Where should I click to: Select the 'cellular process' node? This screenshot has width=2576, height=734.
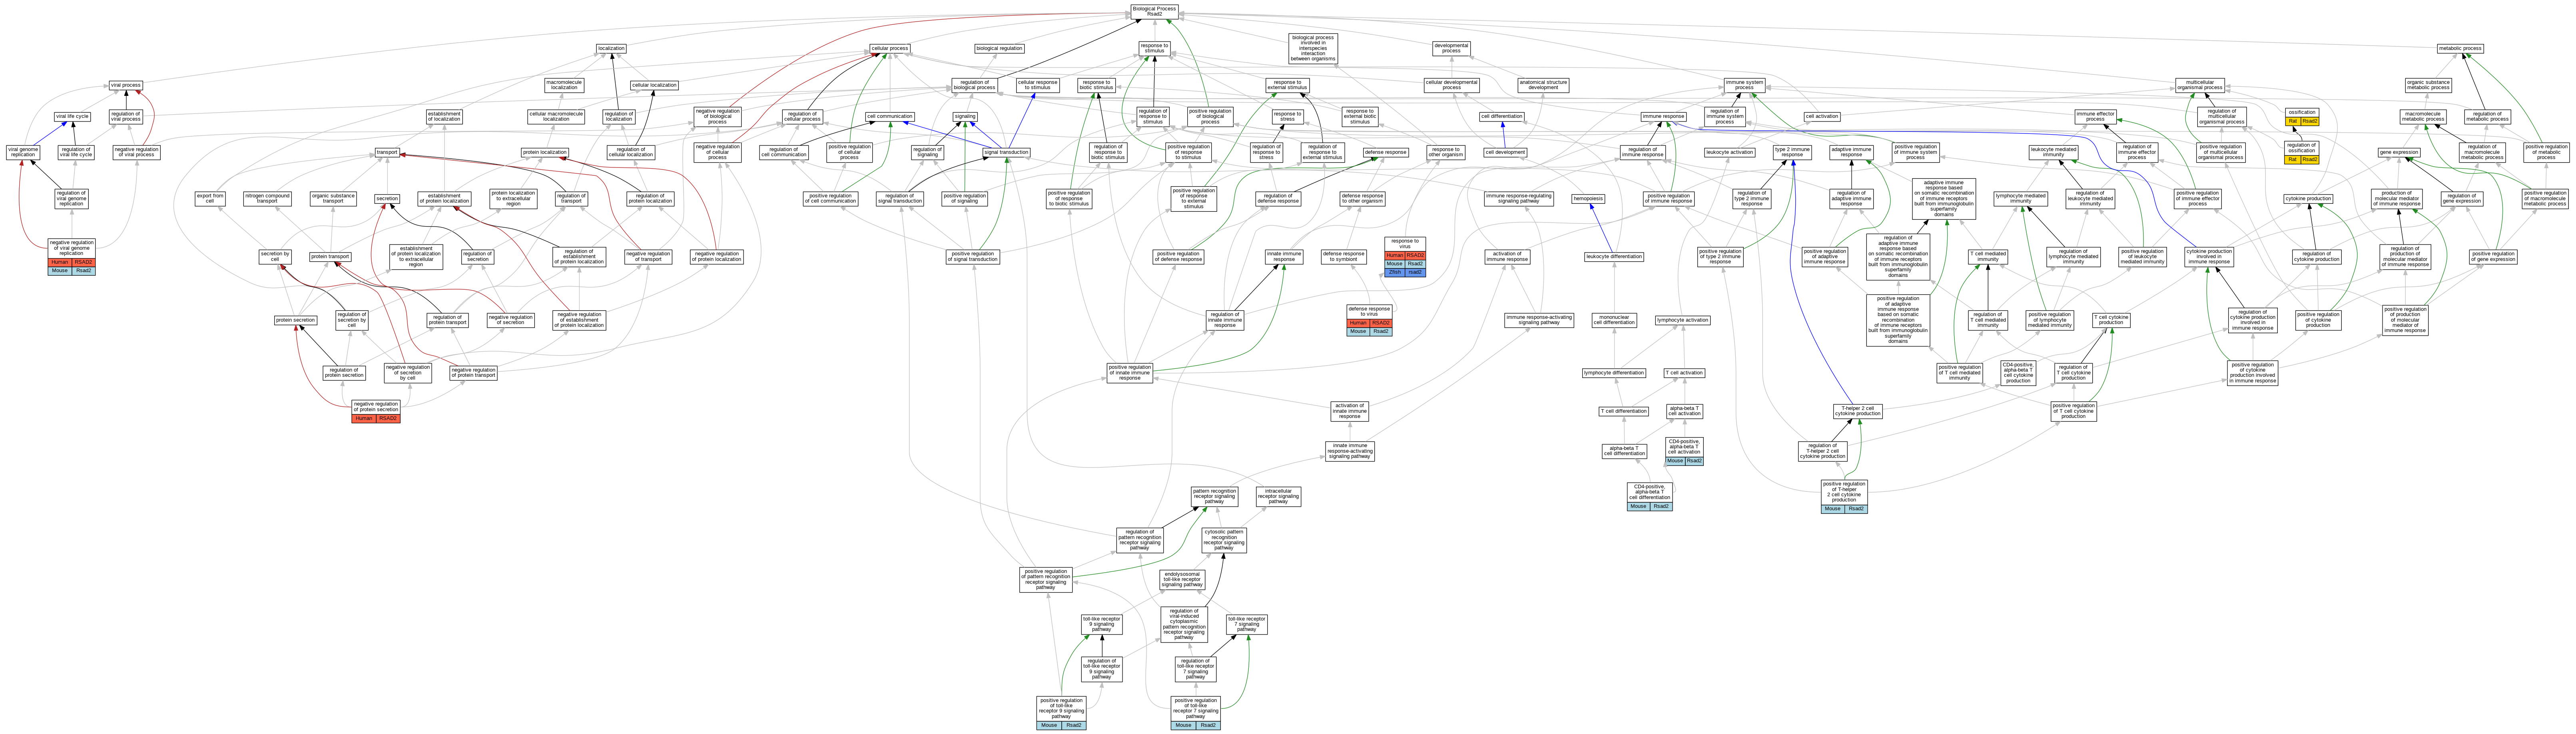pos(889,48)
